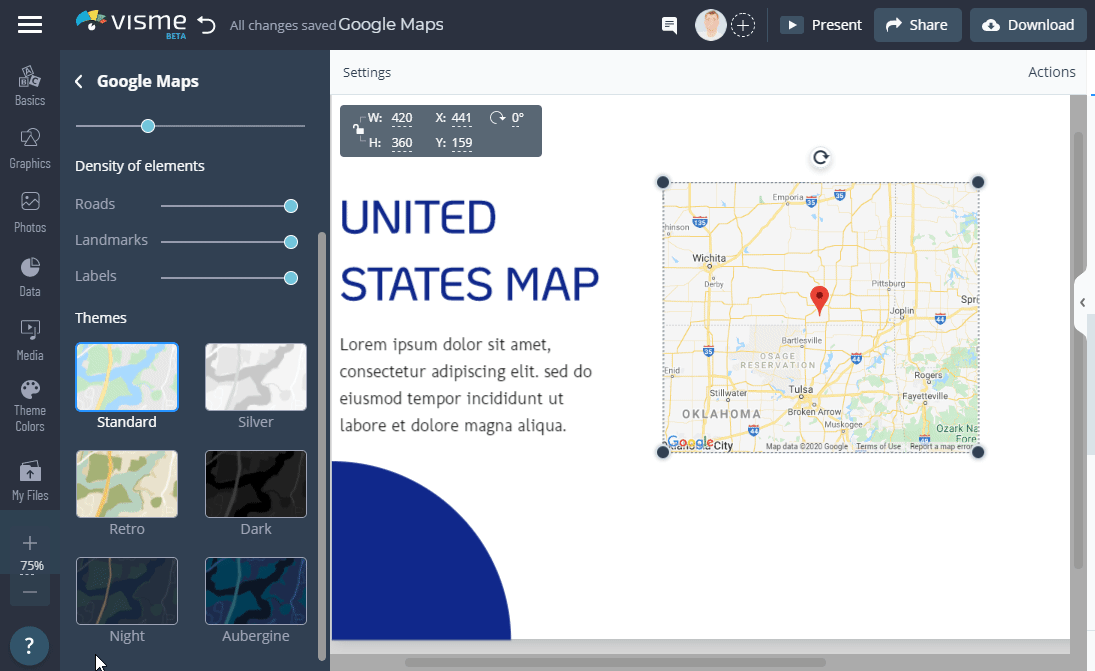Go back from the Google Maps panel
This screenshot has width=1095, height=671.
pyautogui.click(x=79, y=82)
